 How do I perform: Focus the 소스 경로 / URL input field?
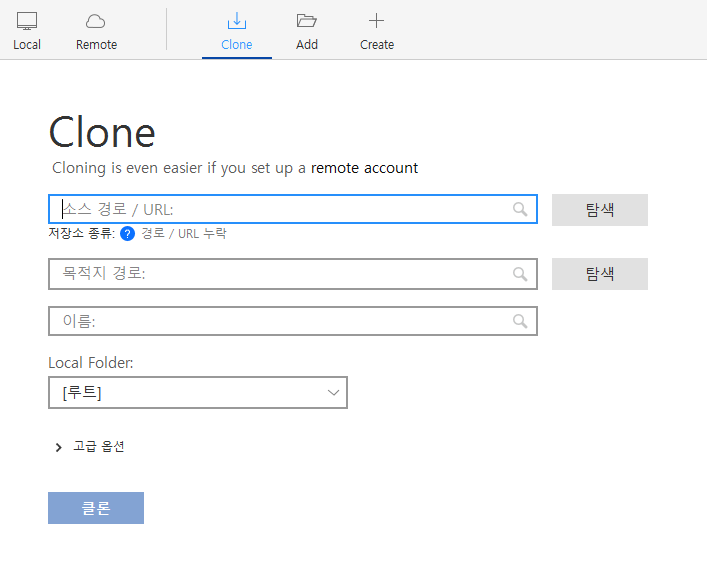[280, 209]
